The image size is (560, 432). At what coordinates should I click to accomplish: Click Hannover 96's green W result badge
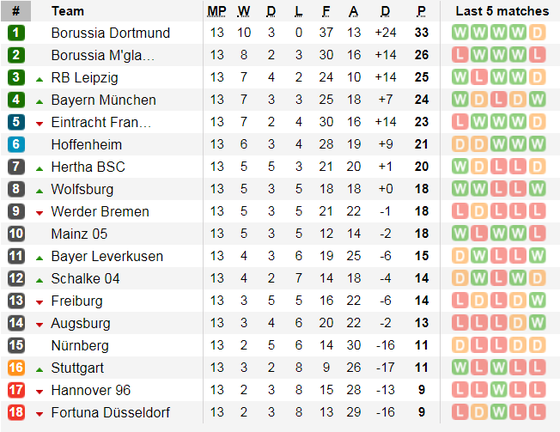click(499, 390)
